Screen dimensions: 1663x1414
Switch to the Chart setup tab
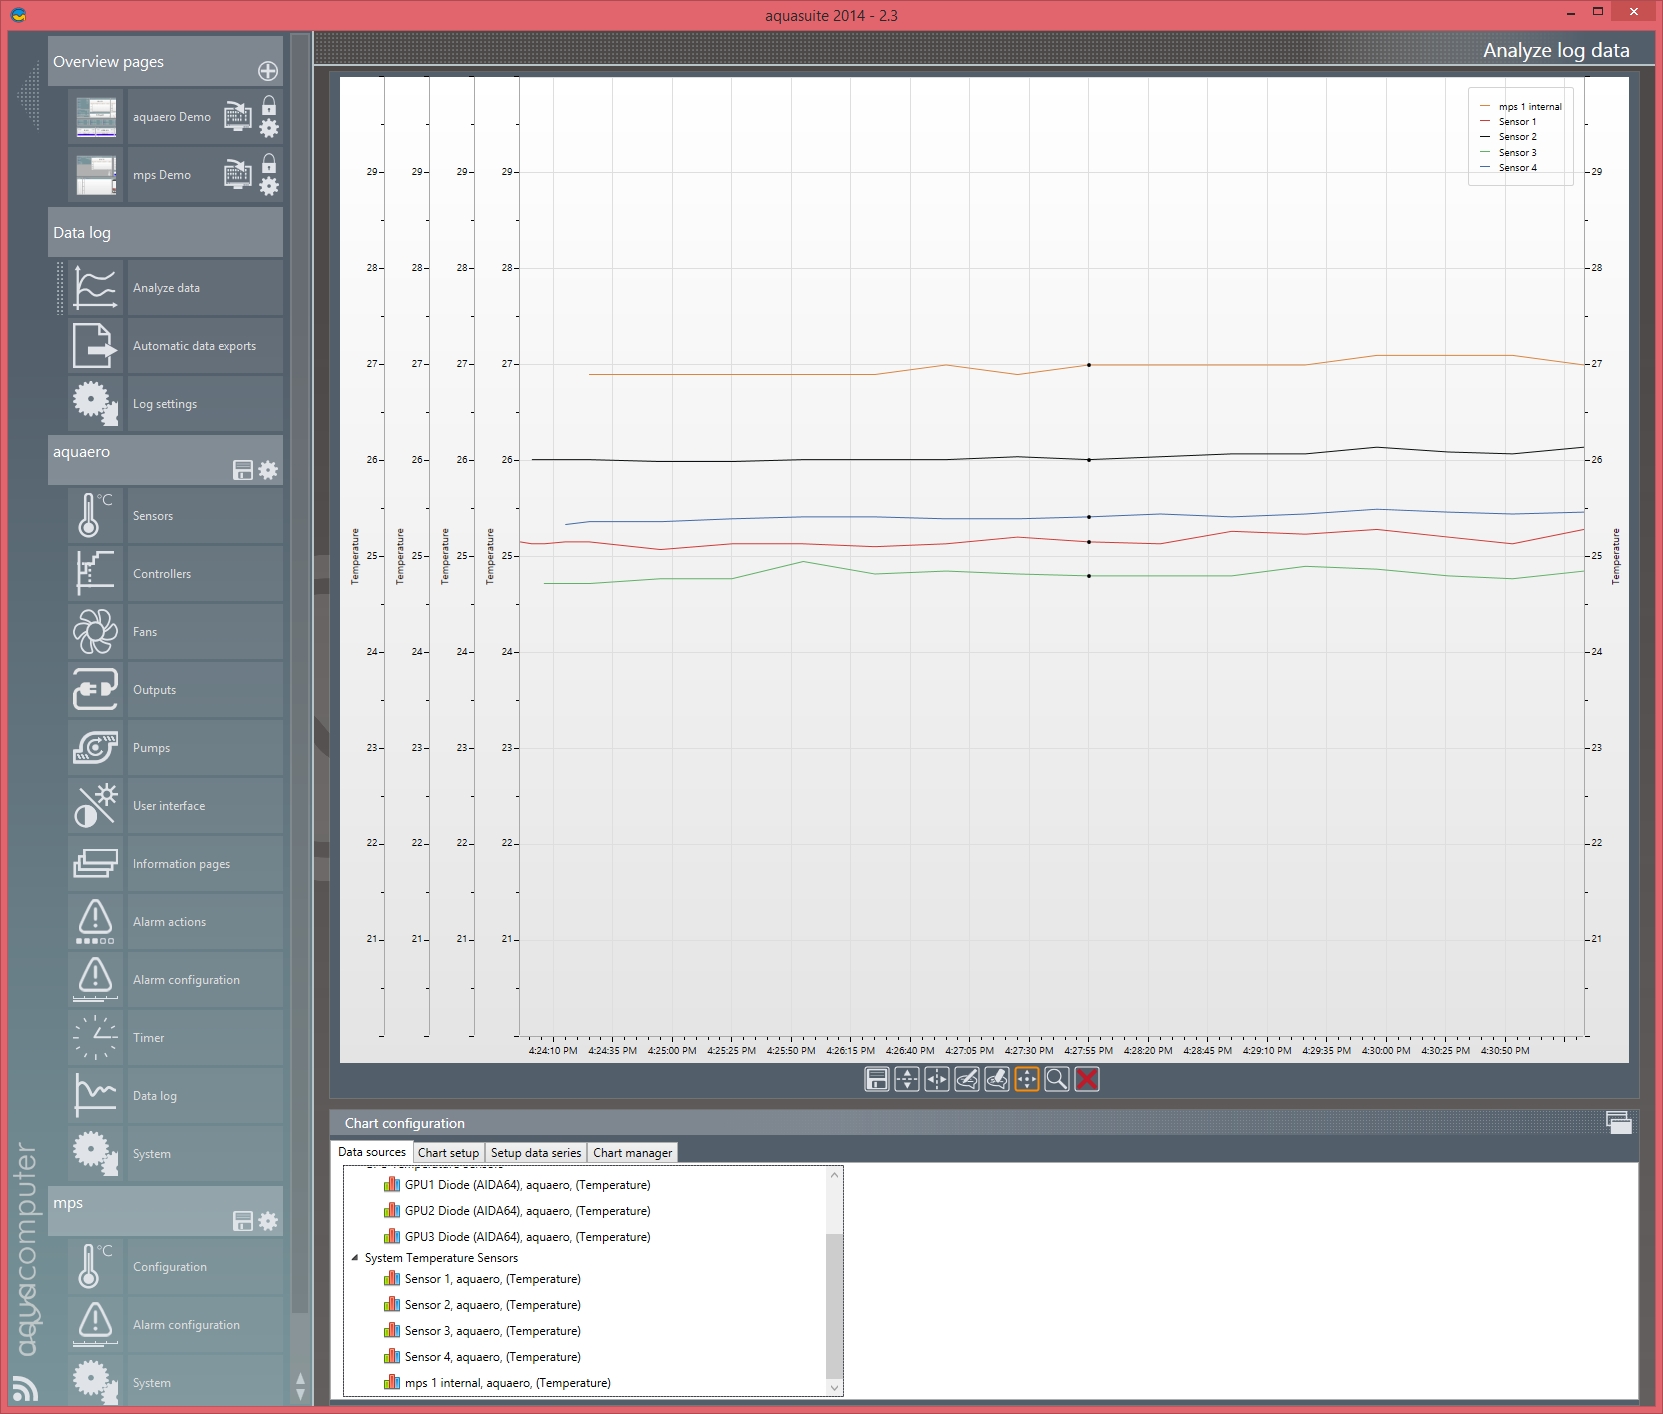pos(448,1153)
